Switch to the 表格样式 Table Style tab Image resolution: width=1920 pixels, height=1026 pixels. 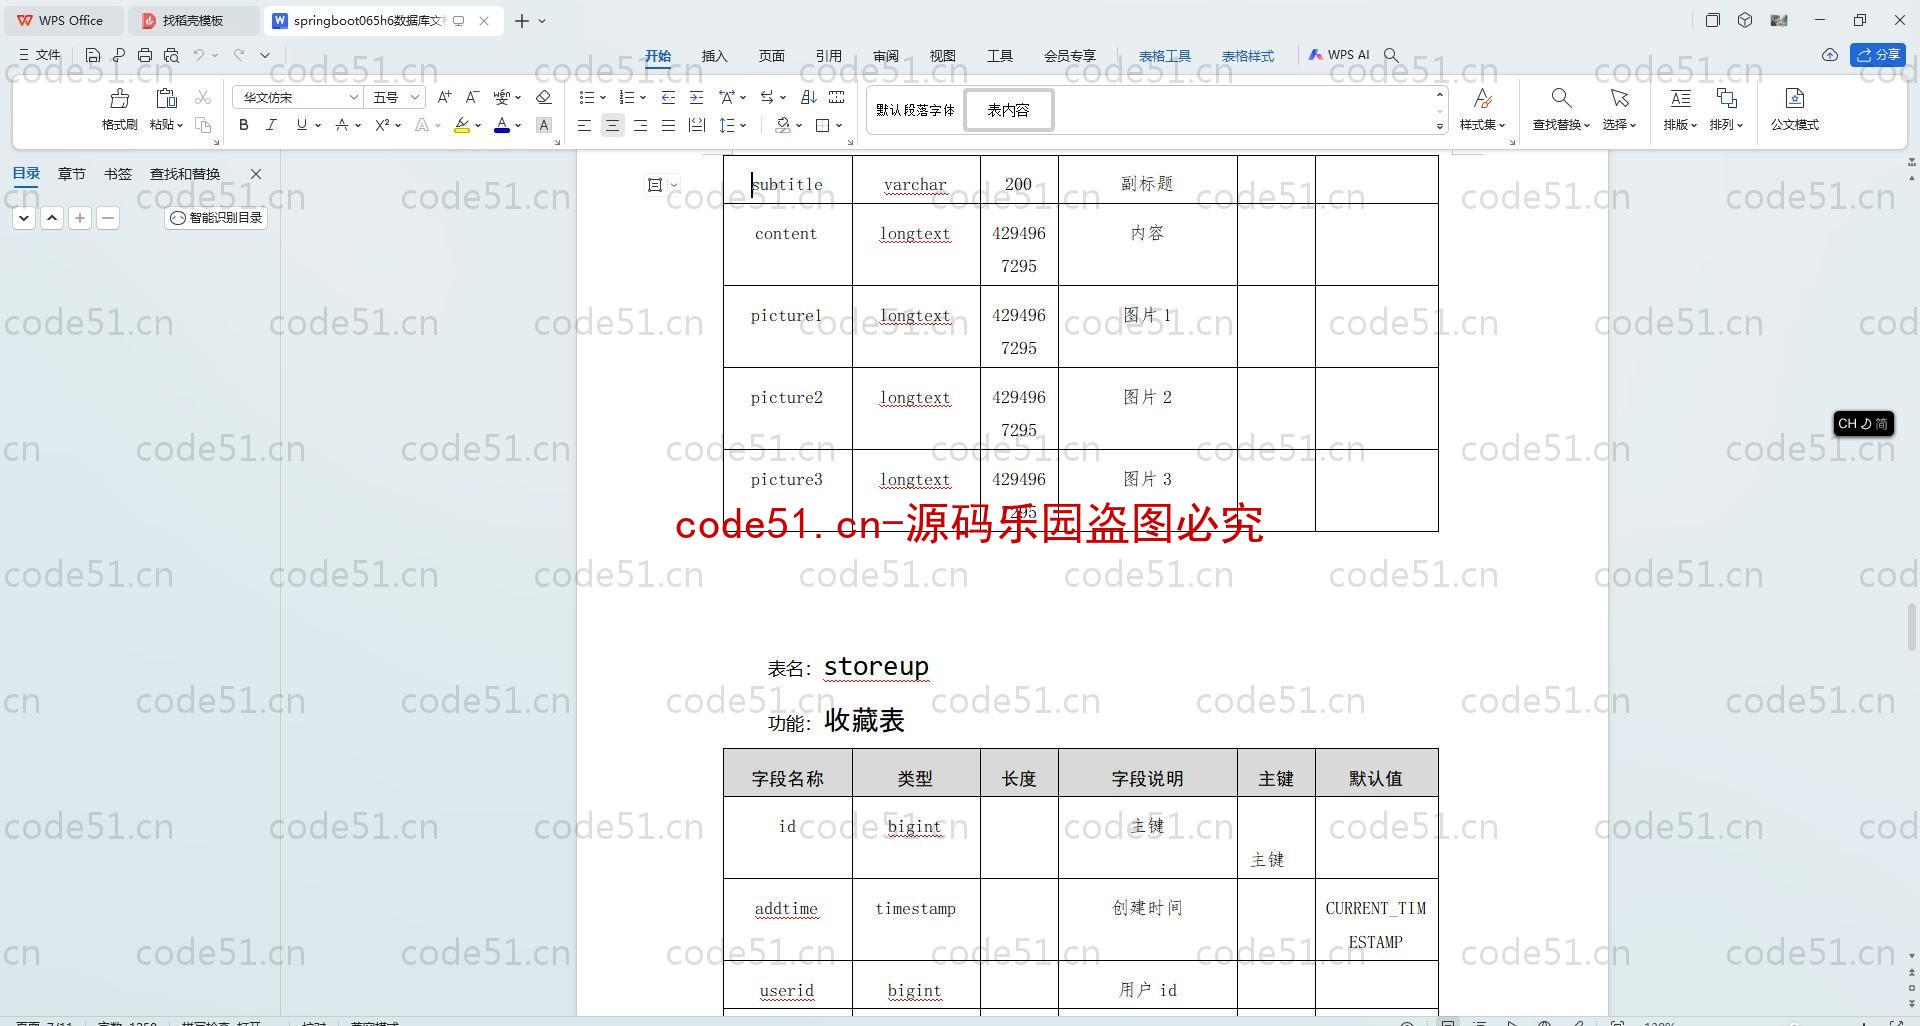(1247, 56)
